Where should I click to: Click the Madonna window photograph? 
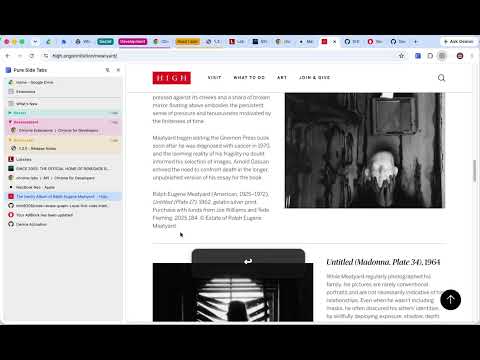point(233,292)
